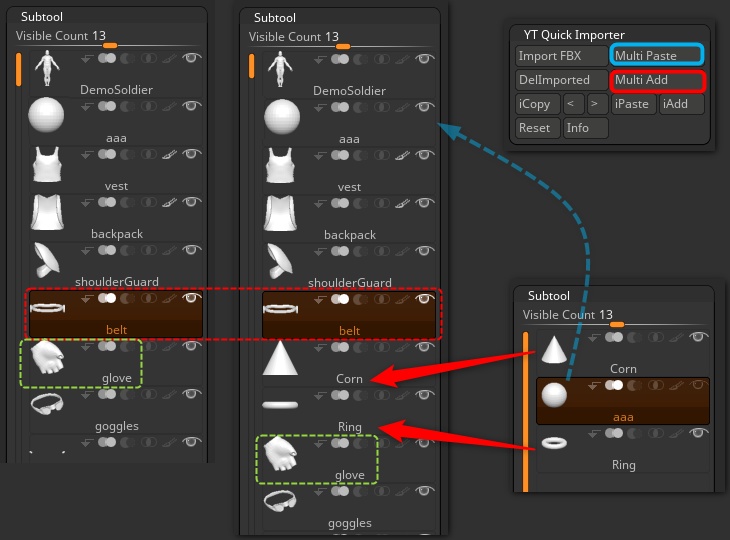Viewport: 730px width, 540px height.
Task: Hide backpack via eye icon in left panel
Action: click(x=191, y=202)
